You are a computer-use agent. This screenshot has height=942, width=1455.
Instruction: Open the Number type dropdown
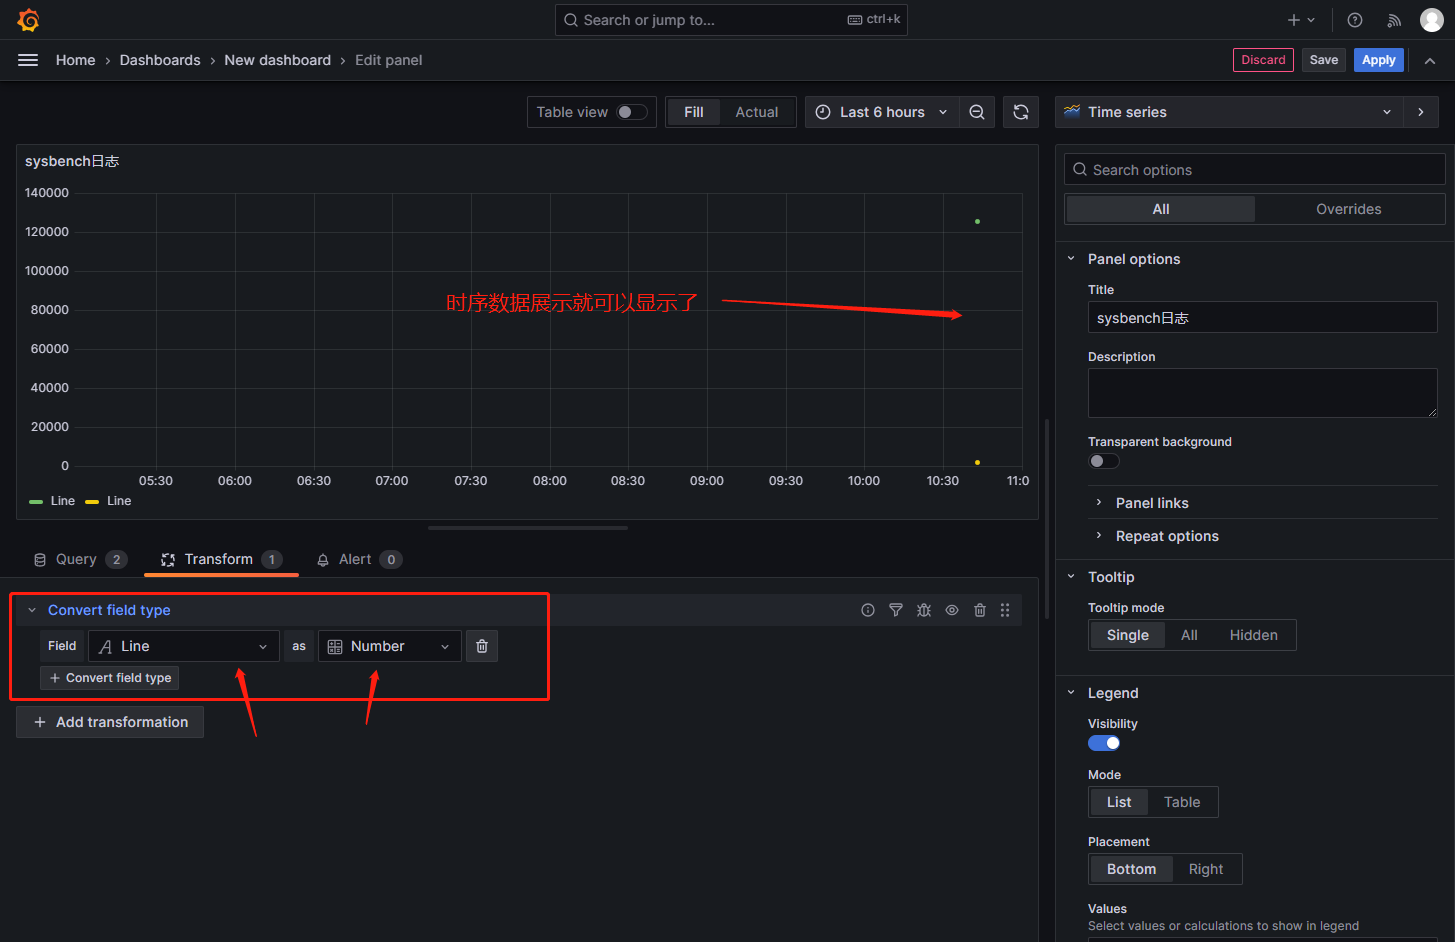(x=390, y=646)
